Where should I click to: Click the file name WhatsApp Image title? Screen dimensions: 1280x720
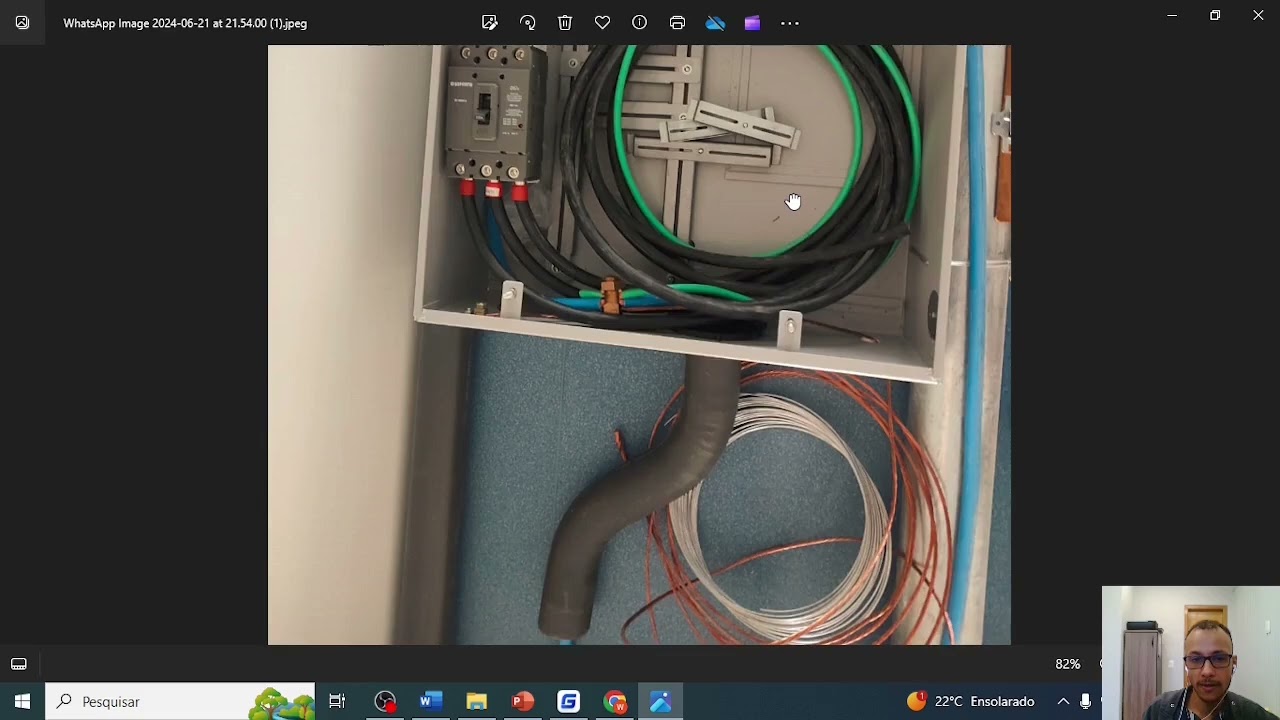pos(185,23)
